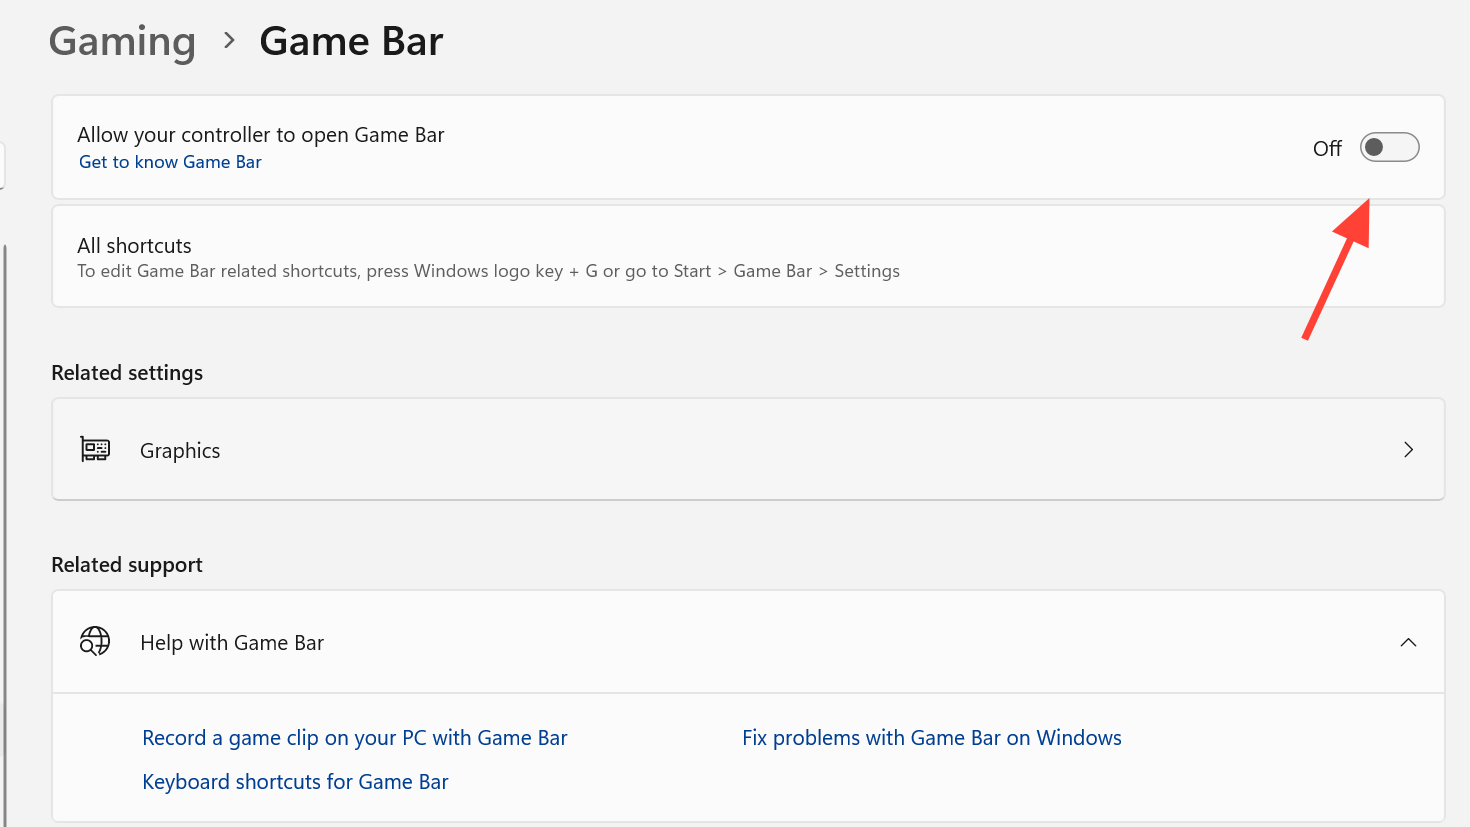
Task: Click the Graphics row right chevron
Action: coord(1408,450)
